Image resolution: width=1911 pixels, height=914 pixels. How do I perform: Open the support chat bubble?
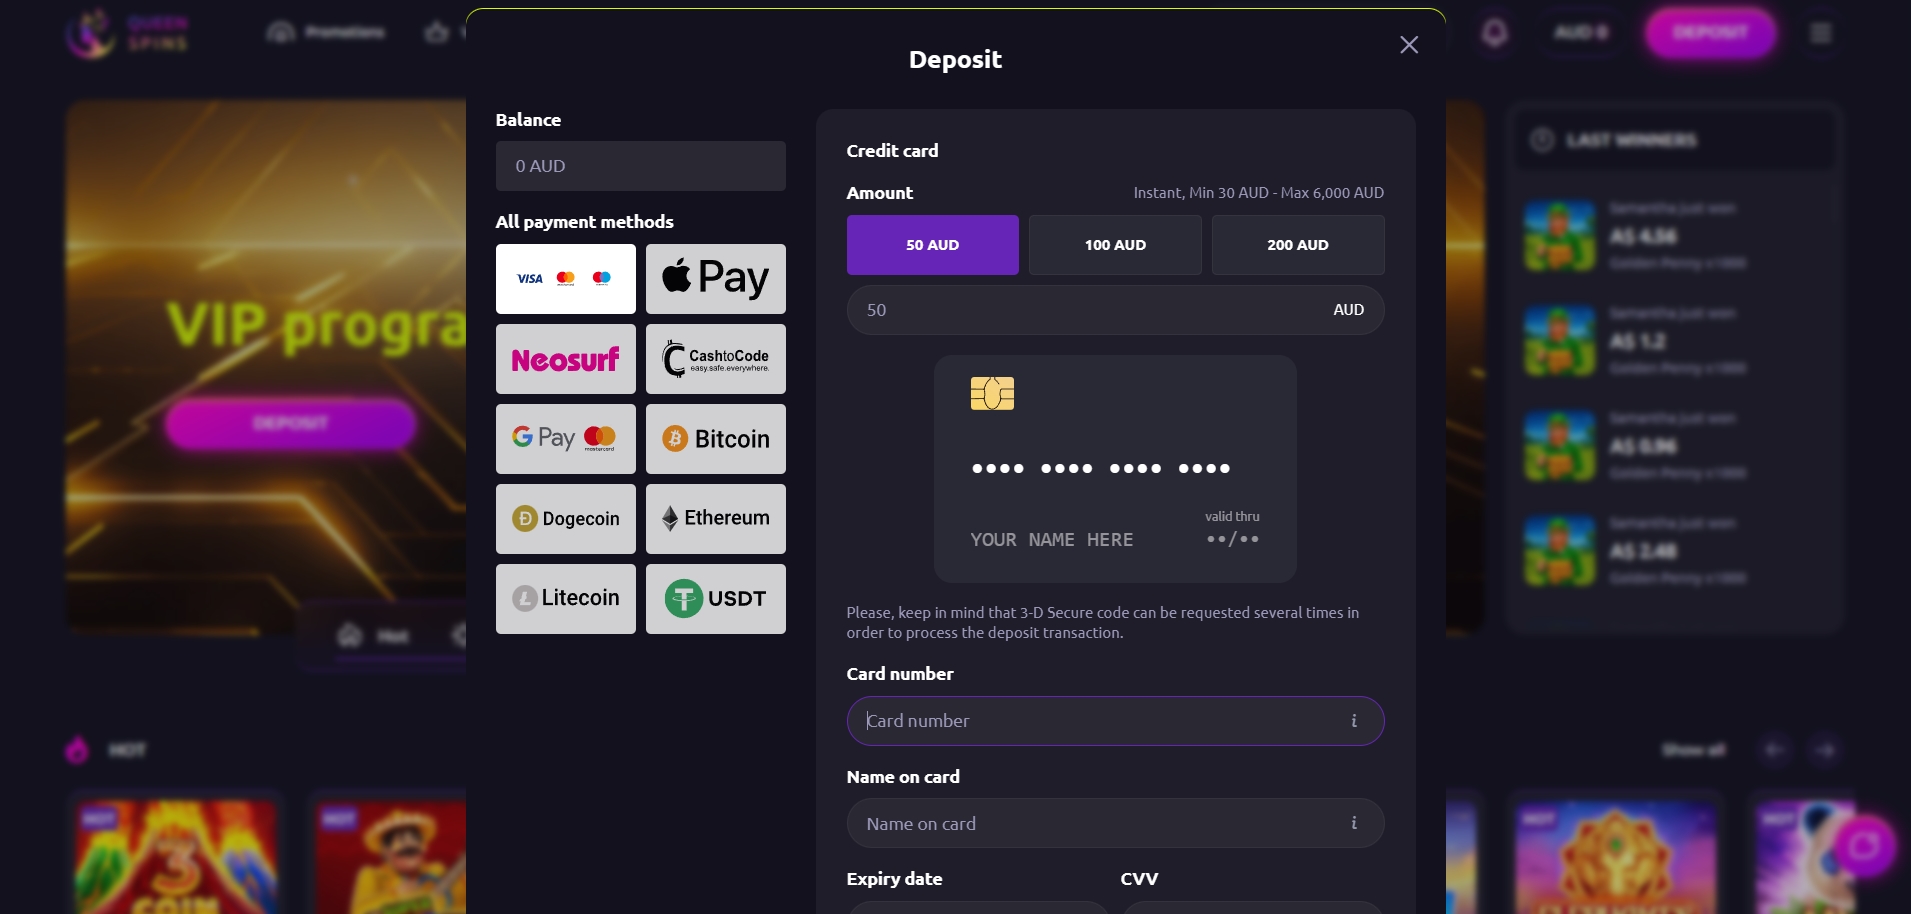click(x=1863, y=847)
